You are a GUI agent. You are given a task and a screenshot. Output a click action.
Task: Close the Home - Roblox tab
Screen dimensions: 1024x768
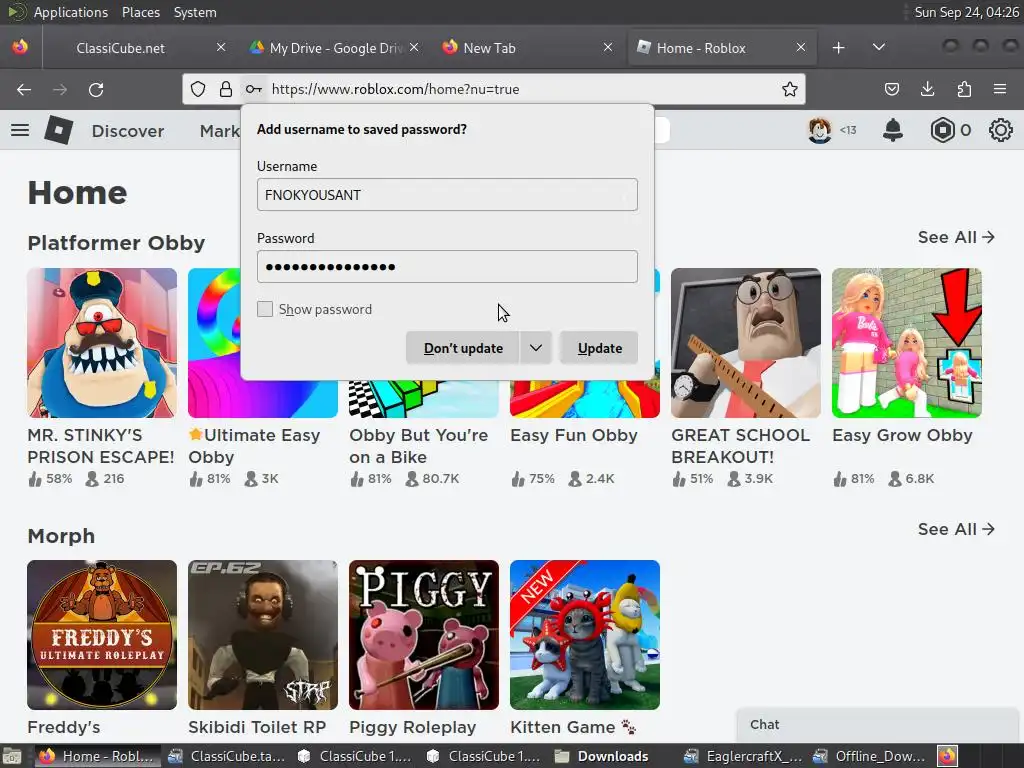pyautogui.click(x=801, y=47)
